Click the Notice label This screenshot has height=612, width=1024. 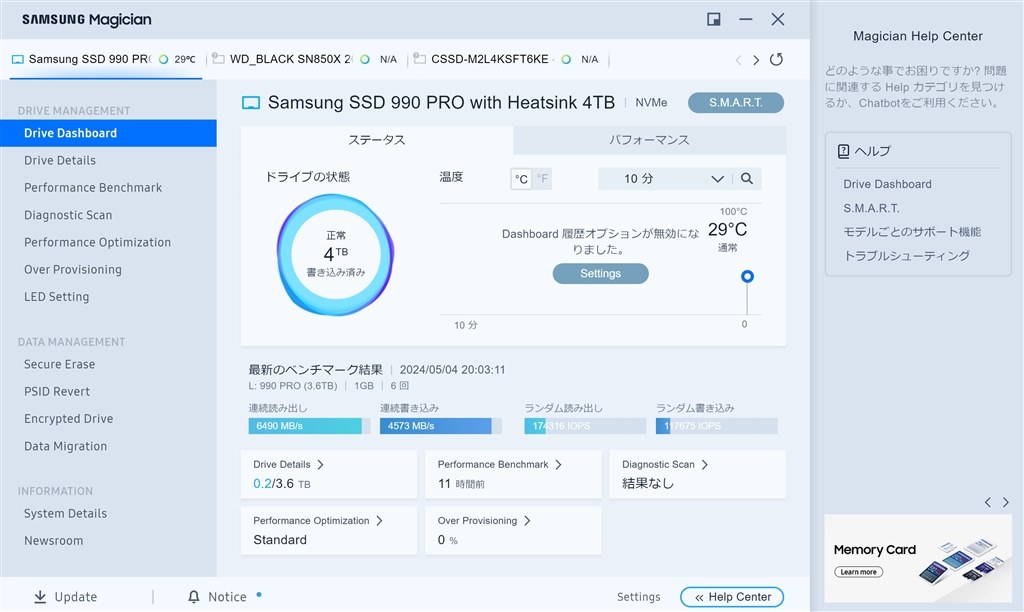pos(227,597)
